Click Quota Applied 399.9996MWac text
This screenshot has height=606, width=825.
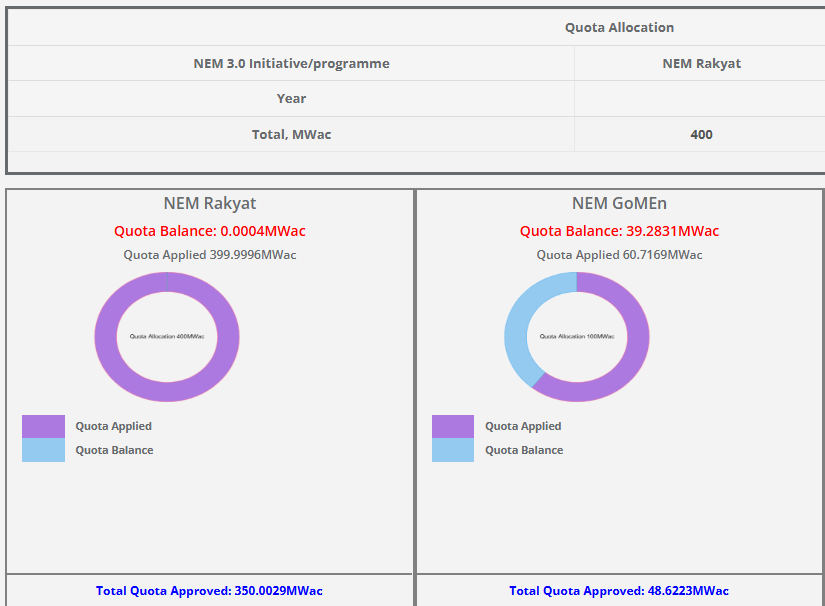210,255
